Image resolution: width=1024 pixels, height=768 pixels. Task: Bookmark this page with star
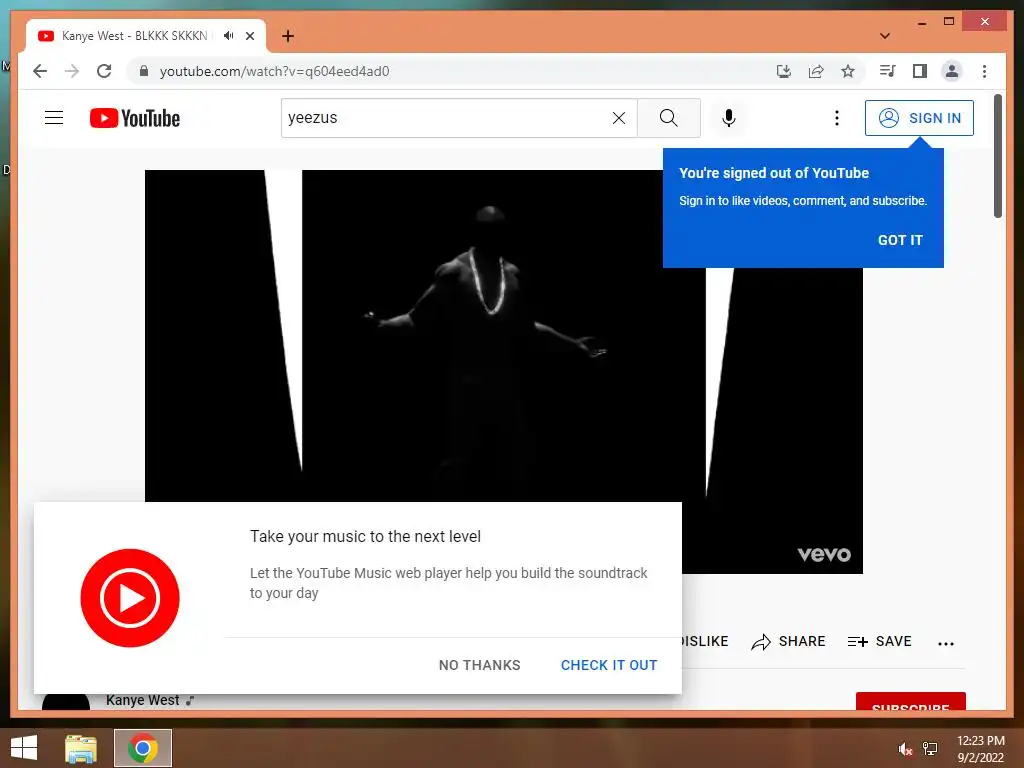(x=848, y=71)
